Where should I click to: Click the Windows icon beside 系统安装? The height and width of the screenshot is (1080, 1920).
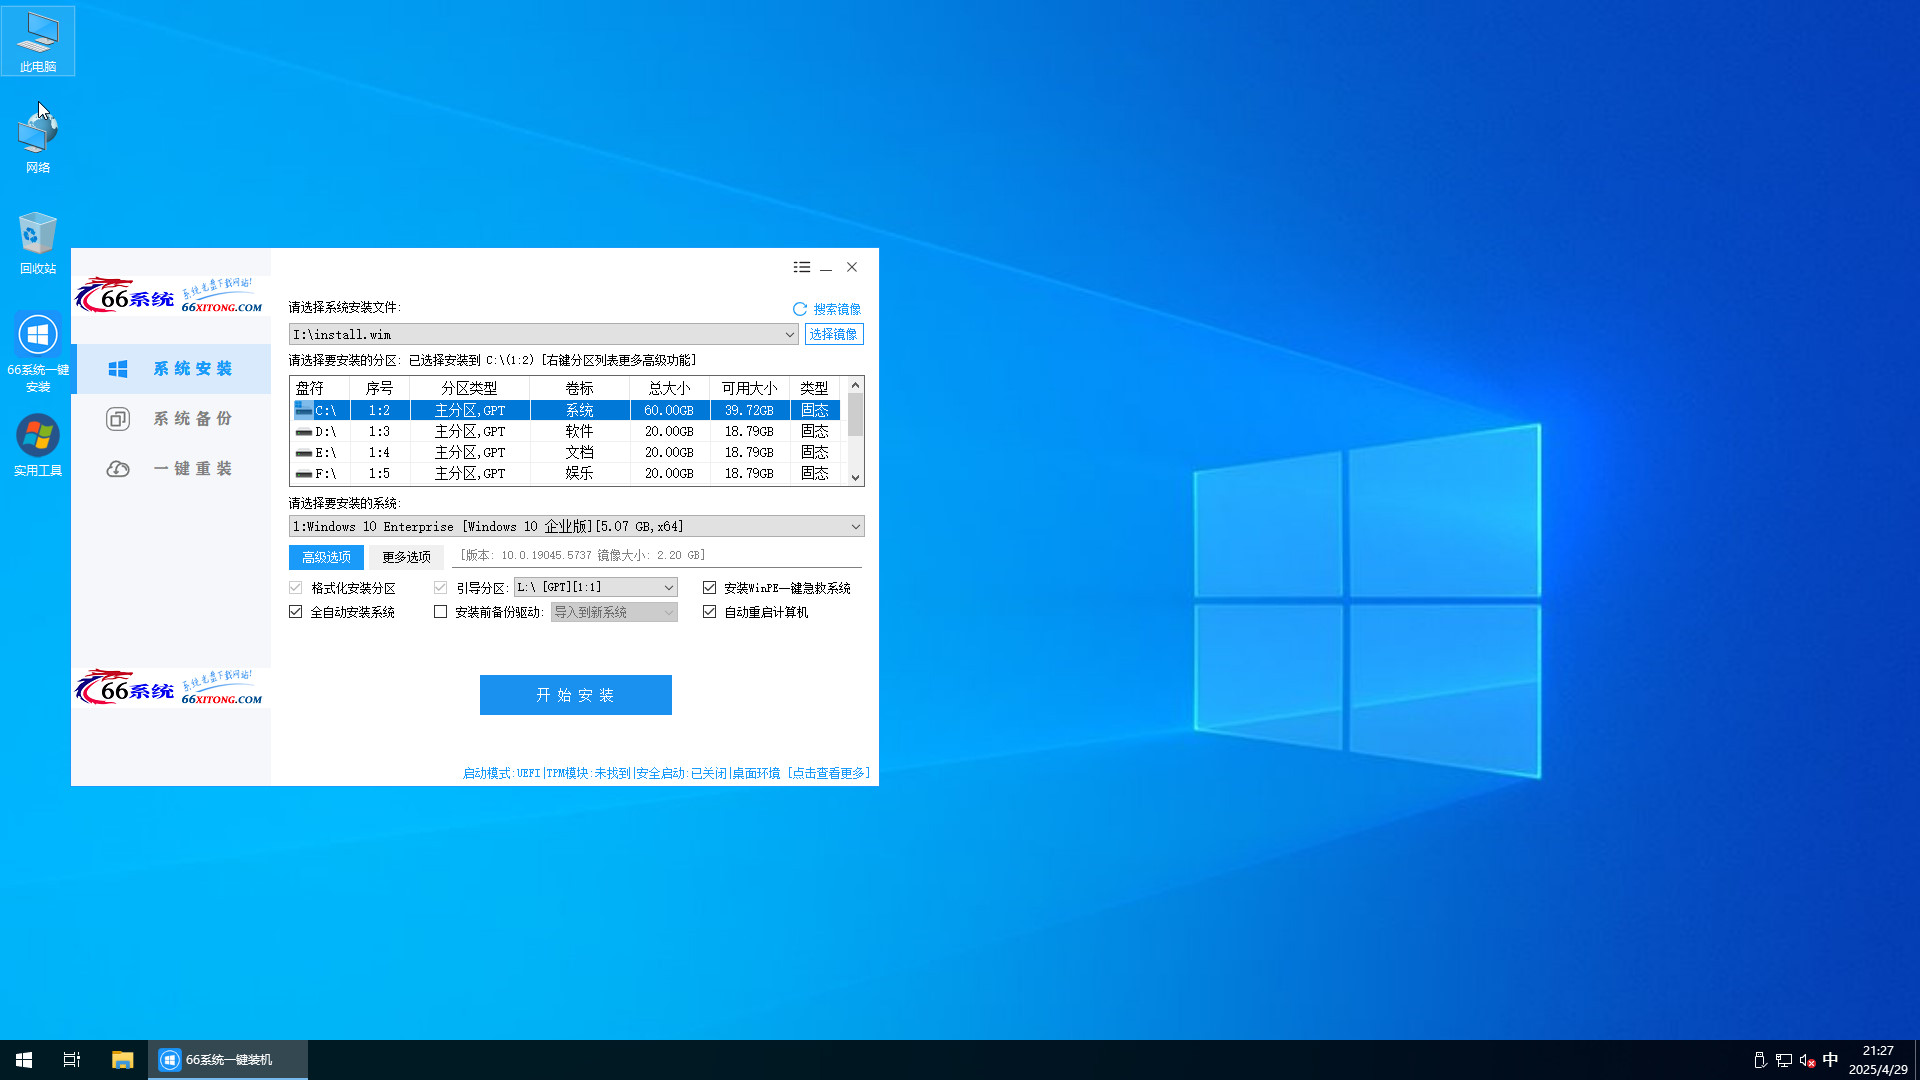click(118, 369)
